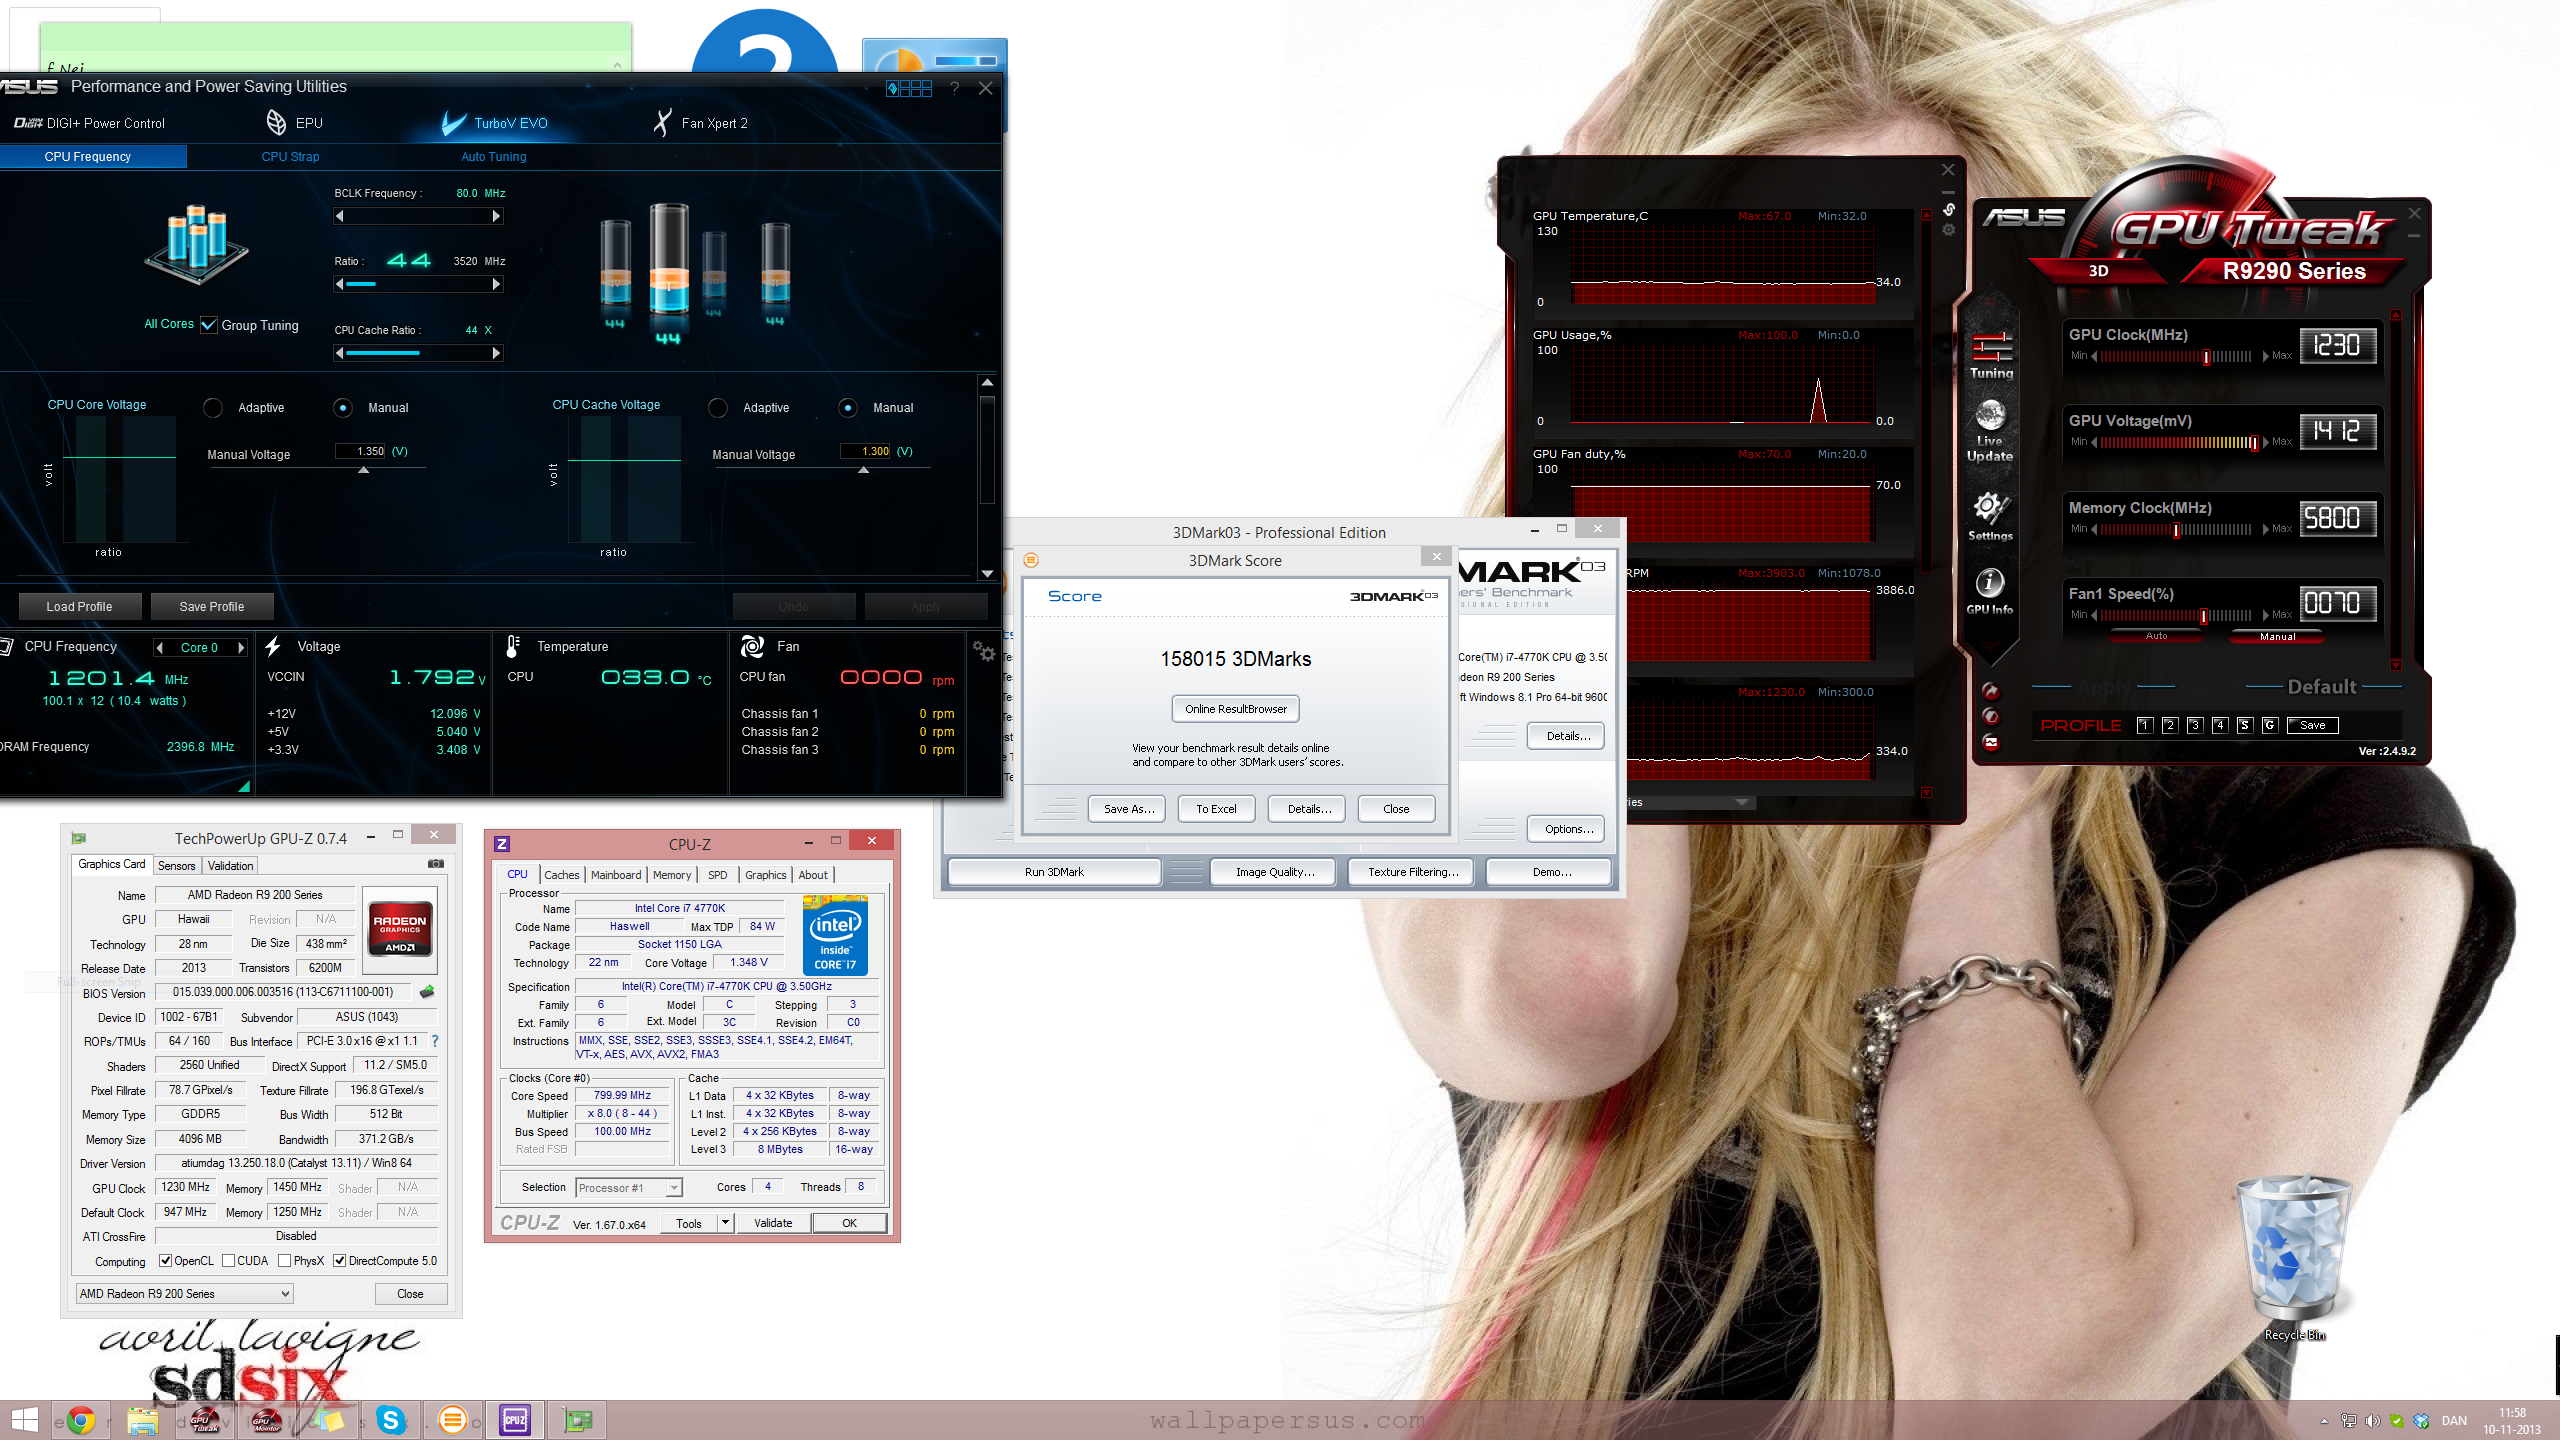
Task: Click the GPU Voltage slider handle
Action: [x=2255, y=443]
